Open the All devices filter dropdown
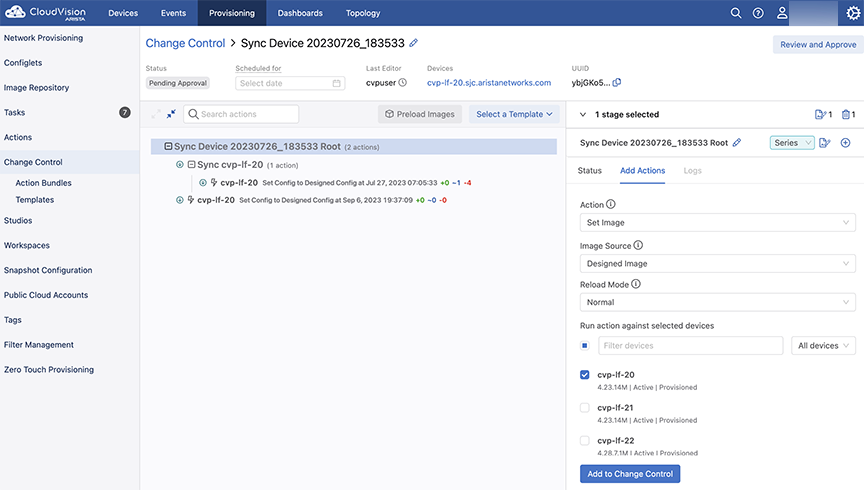The height and width of the screenshot is (490, 864). pos(823,346)
